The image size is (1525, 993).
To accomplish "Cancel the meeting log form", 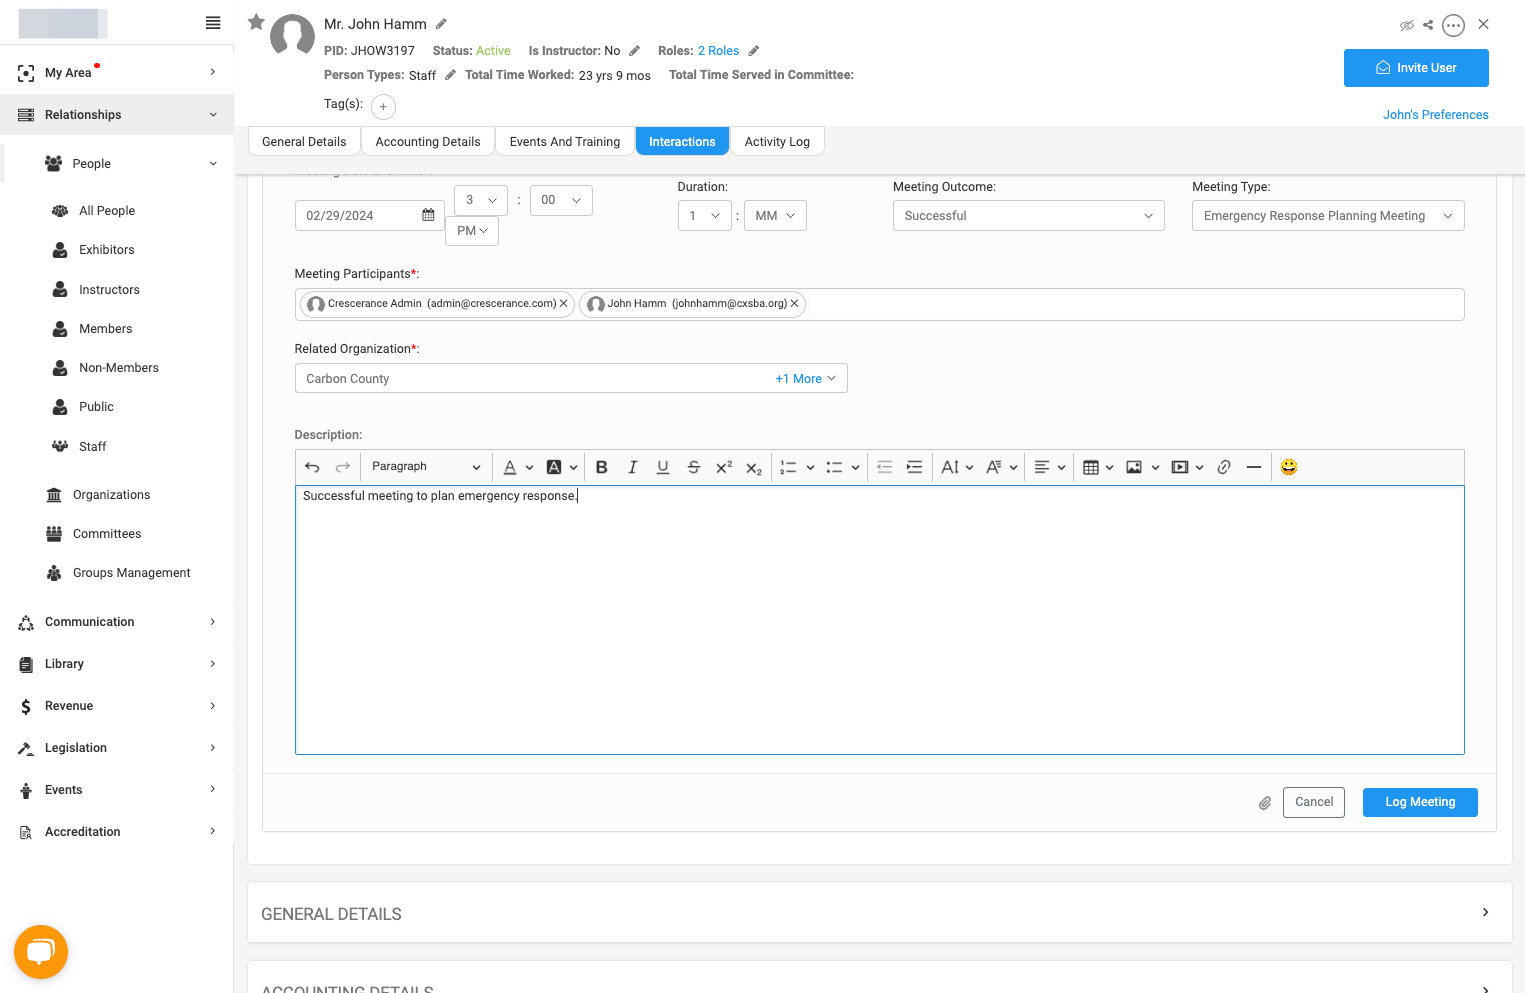I will [x=1314, y=802].
